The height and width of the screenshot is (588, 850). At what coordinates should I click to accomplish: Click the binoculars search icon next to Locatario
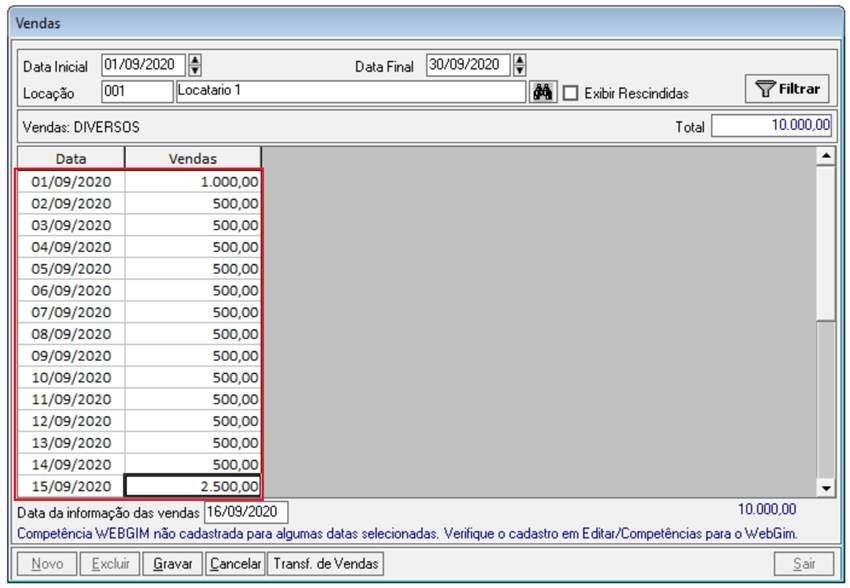pos(542,92)
